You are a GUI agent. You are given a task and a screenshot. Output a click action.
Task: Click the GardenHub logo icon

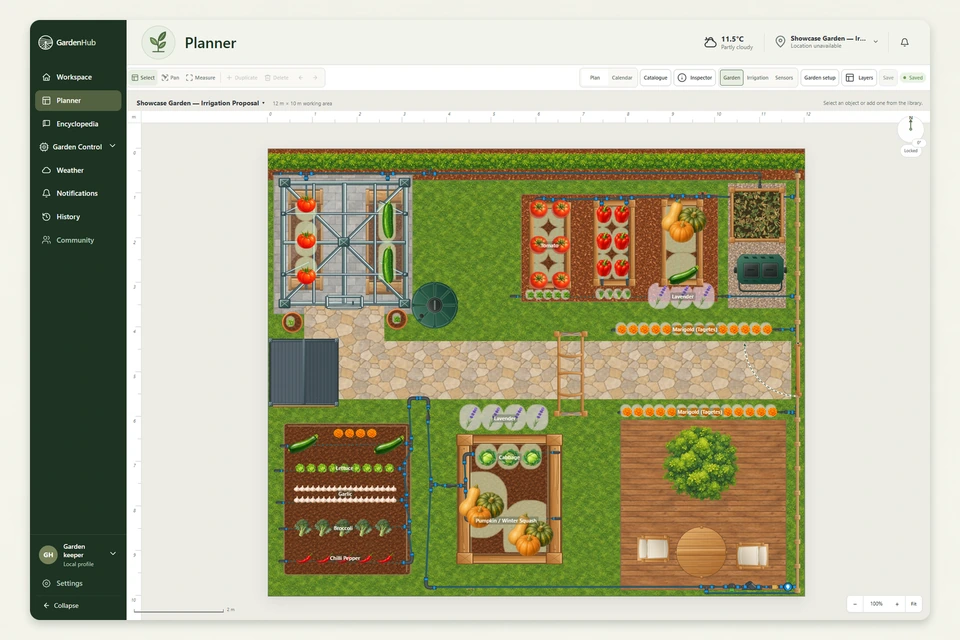pyautogui.click(x=45, y=42)
